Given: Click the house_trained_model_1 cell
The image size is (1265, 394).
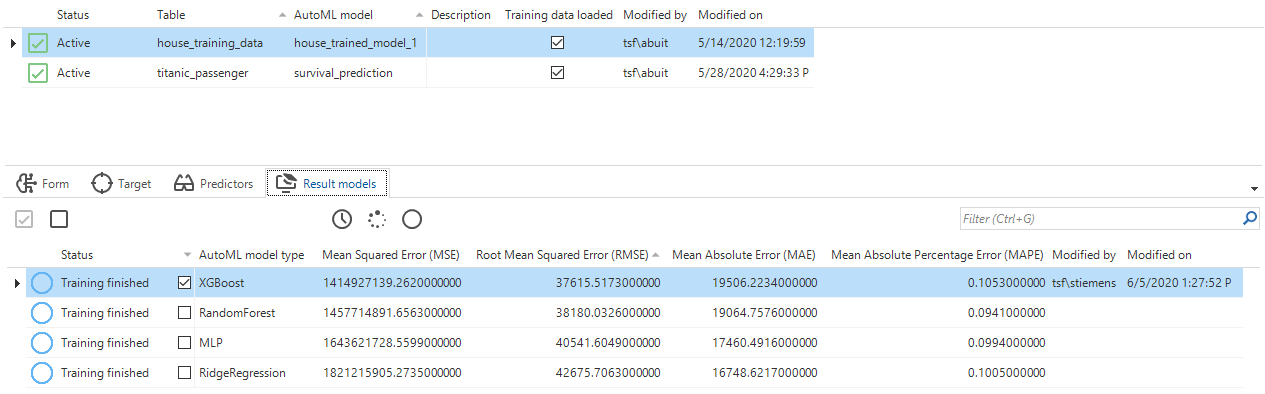Looking at the screenshot, I should pos(355,43).
